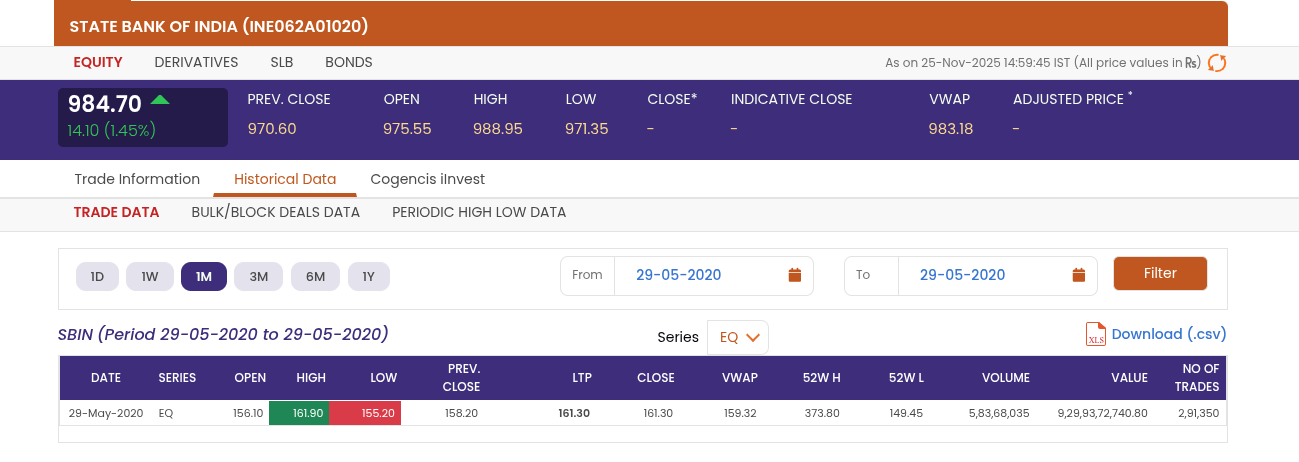Click the green price up arrow

pos(160,100)
